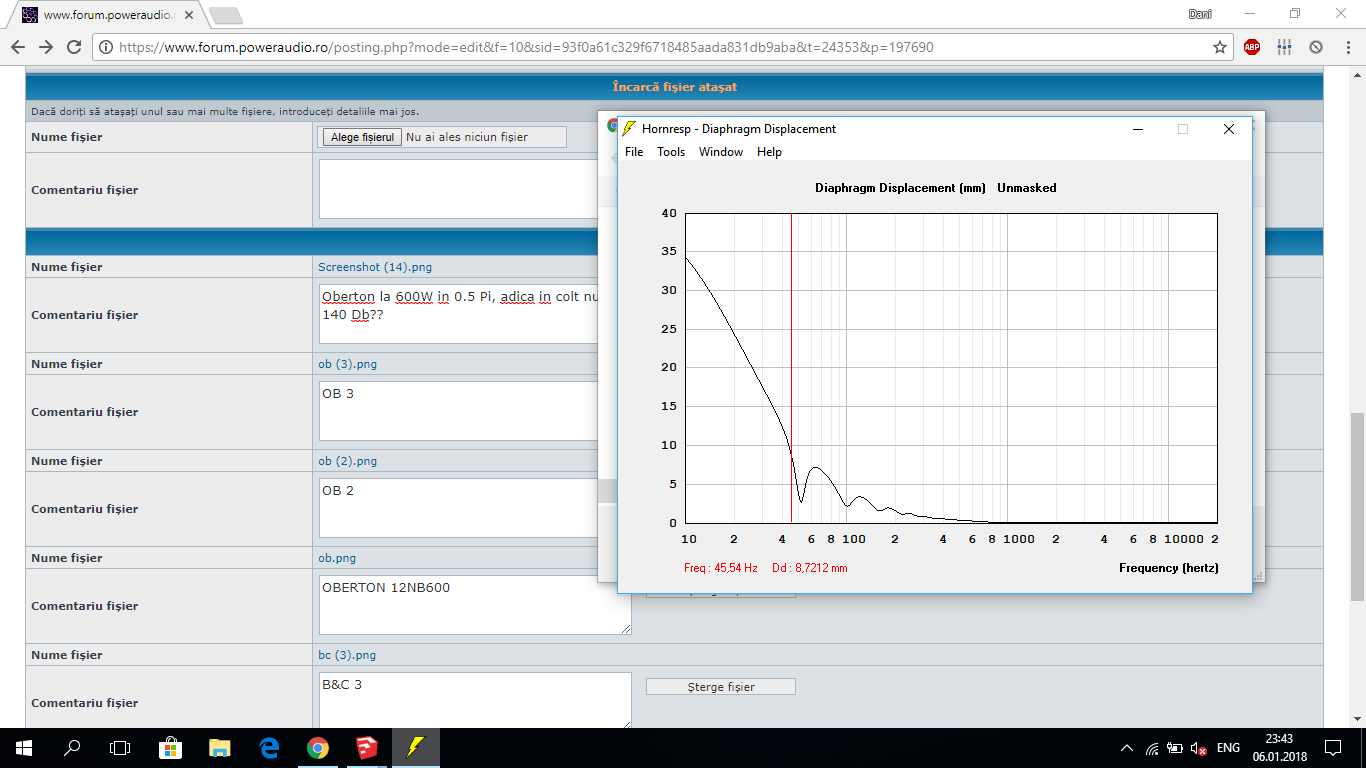Click the OBERTON 12NB600 comment field
Screen dimensions: 1366x768
coord(475,604)
